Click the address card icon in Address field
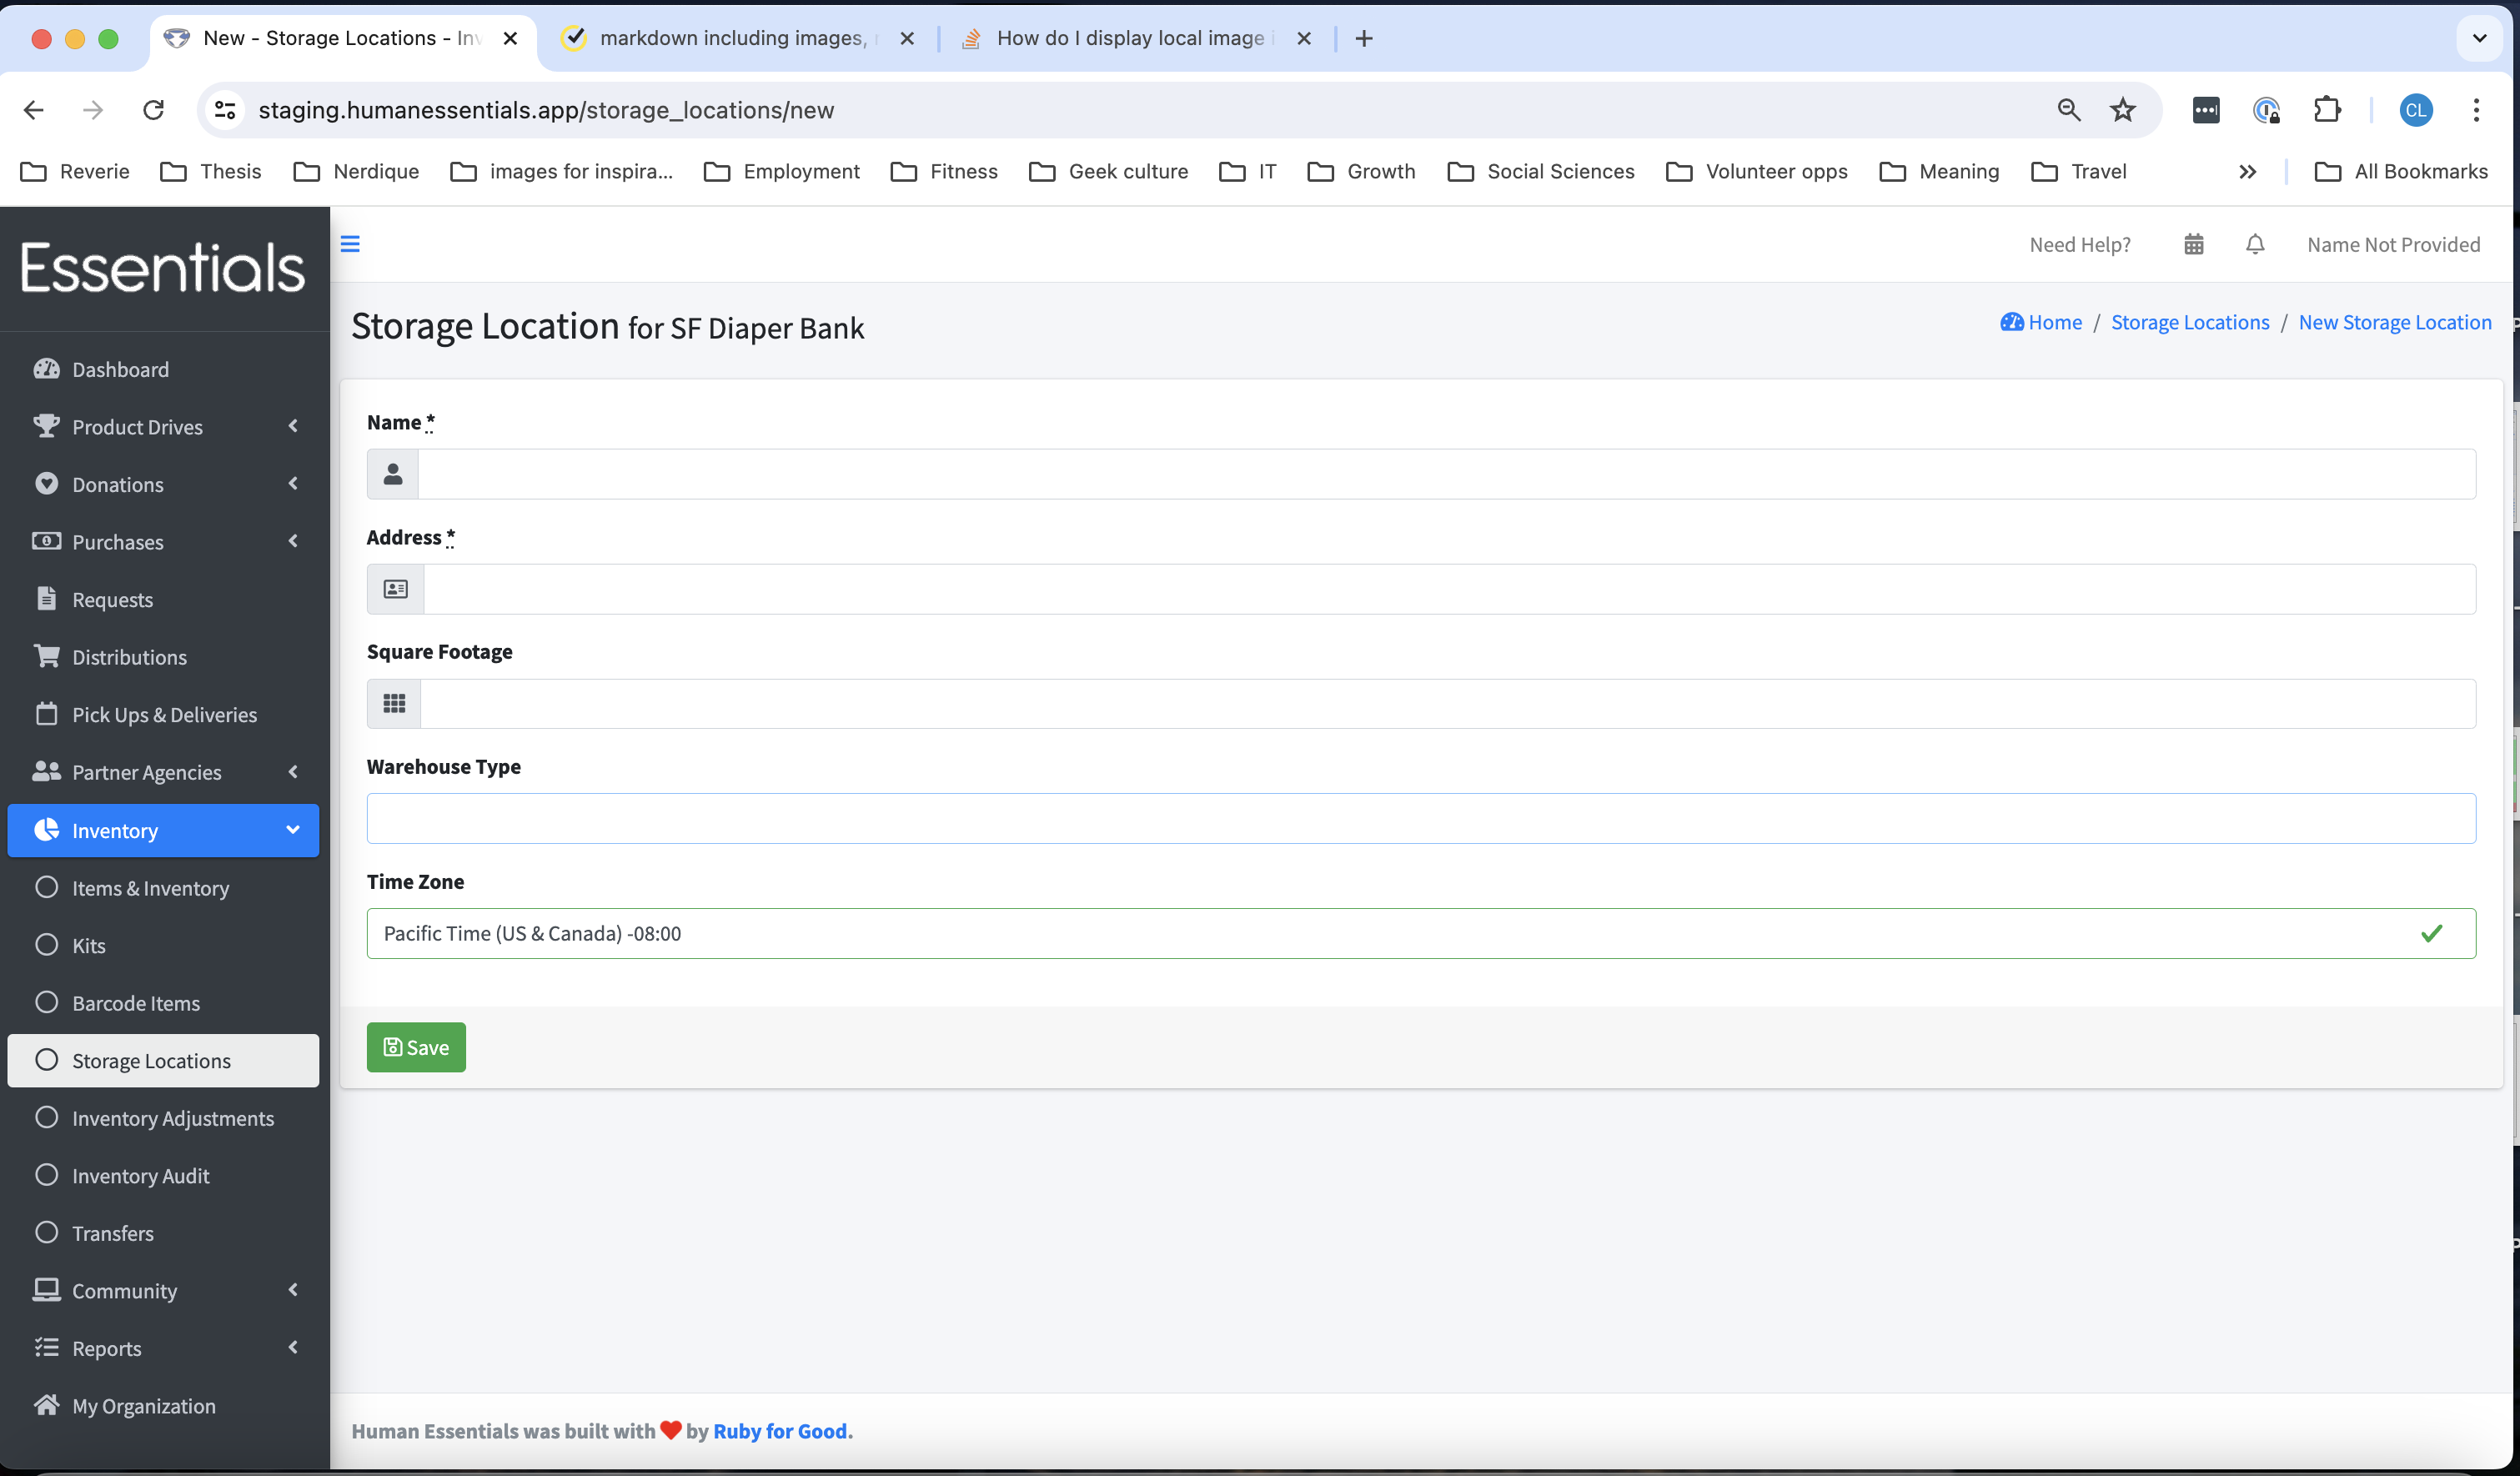The height and width of the screenshot is (1476, 2520). 395,587
